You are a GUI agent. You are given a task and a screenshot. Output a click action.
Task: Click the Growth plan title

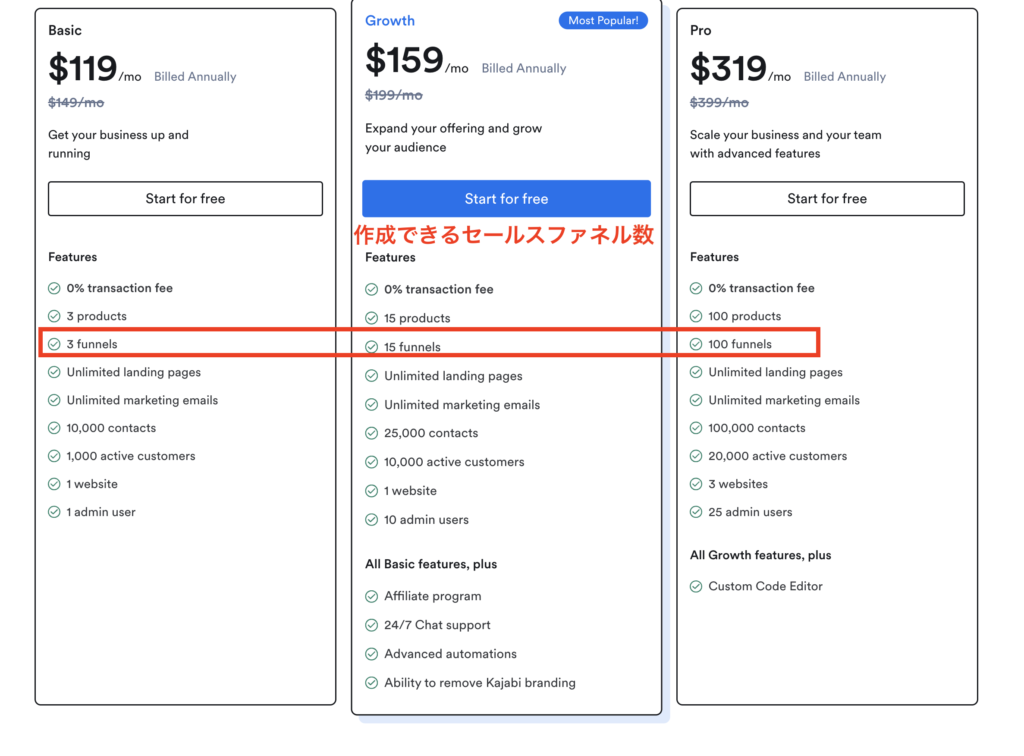390,20
